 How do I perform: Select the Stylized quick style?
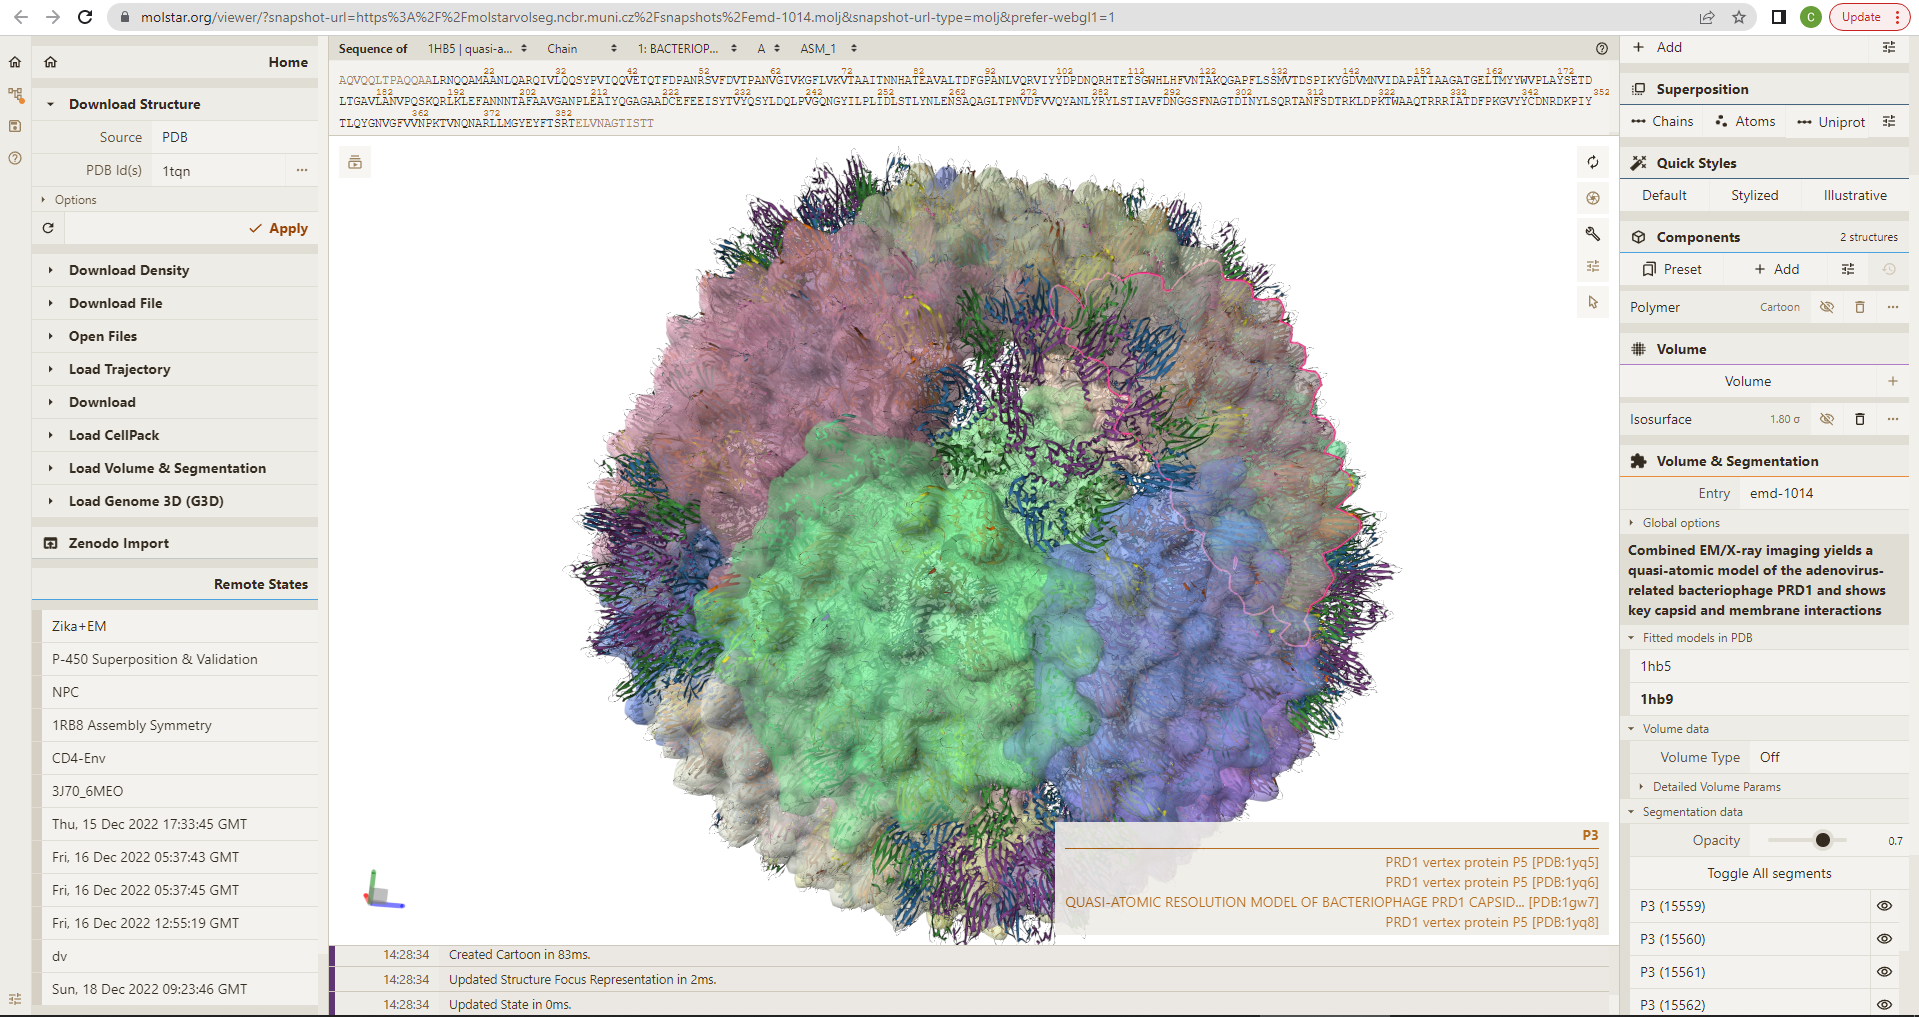[x=1754, y=195]
